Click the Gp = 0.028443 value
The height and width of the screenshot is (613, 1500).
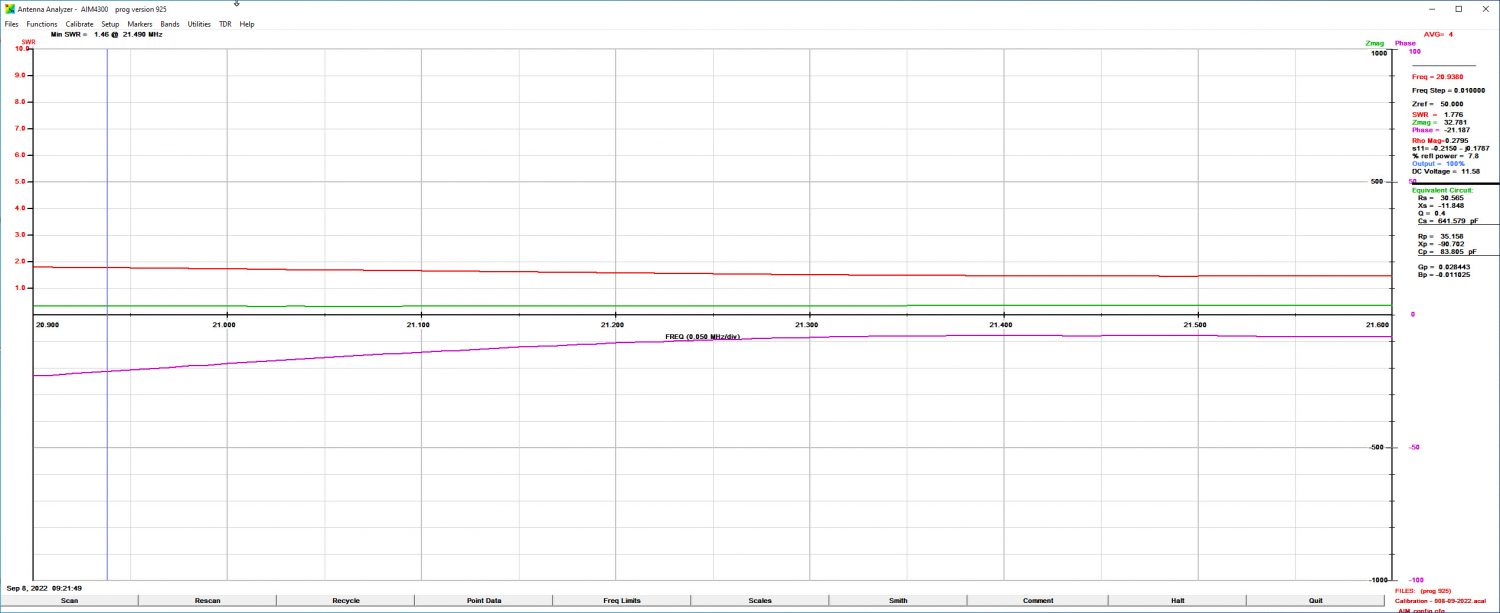1444,267
